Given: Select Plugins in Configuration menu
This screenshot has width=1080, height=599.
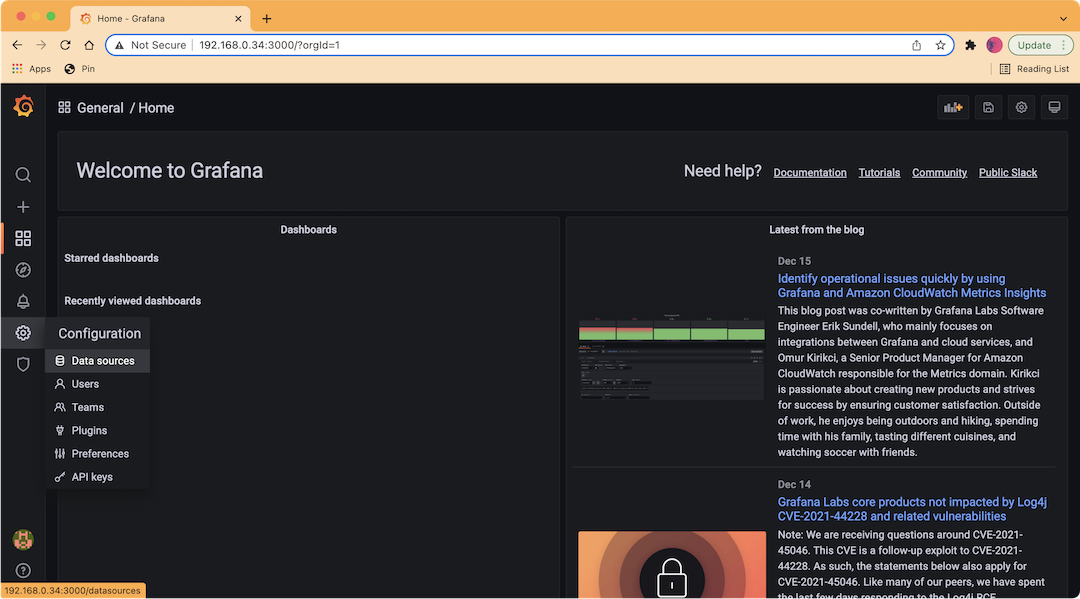Looking at the screenshot, I should coord(97,430).
